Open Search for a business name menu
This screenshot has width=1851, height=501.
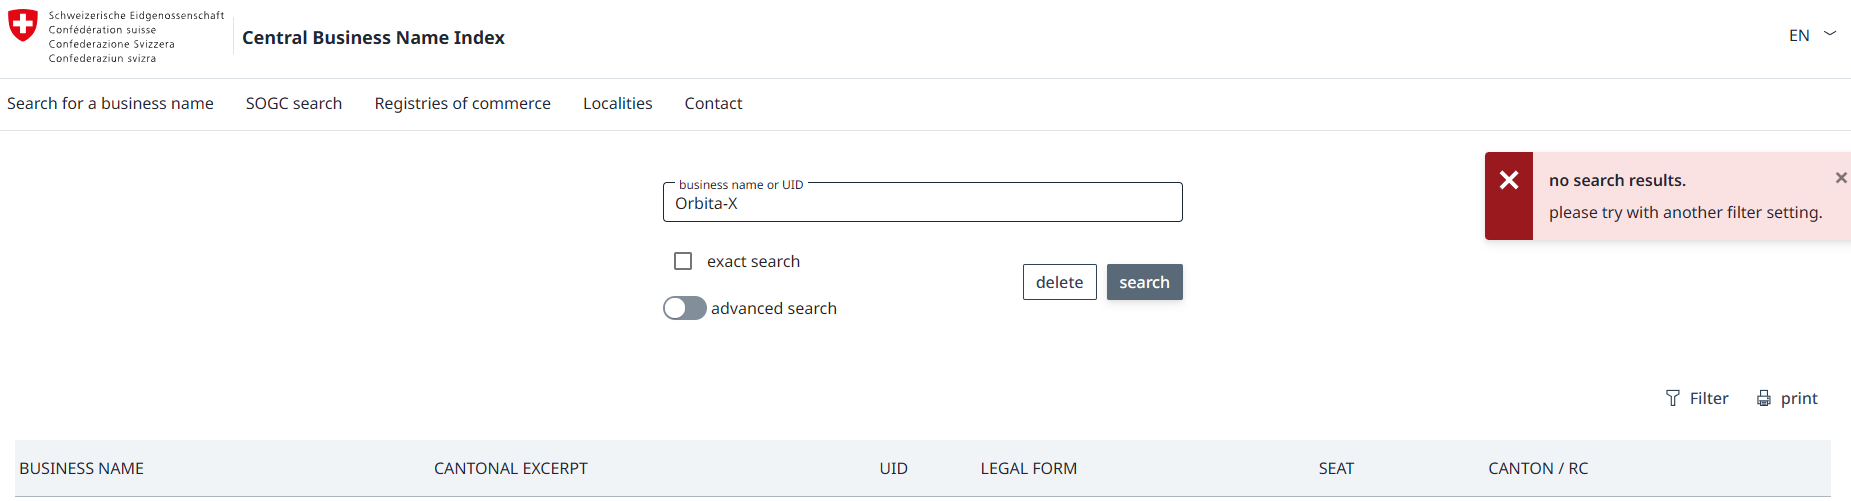(x=110, y=104)
